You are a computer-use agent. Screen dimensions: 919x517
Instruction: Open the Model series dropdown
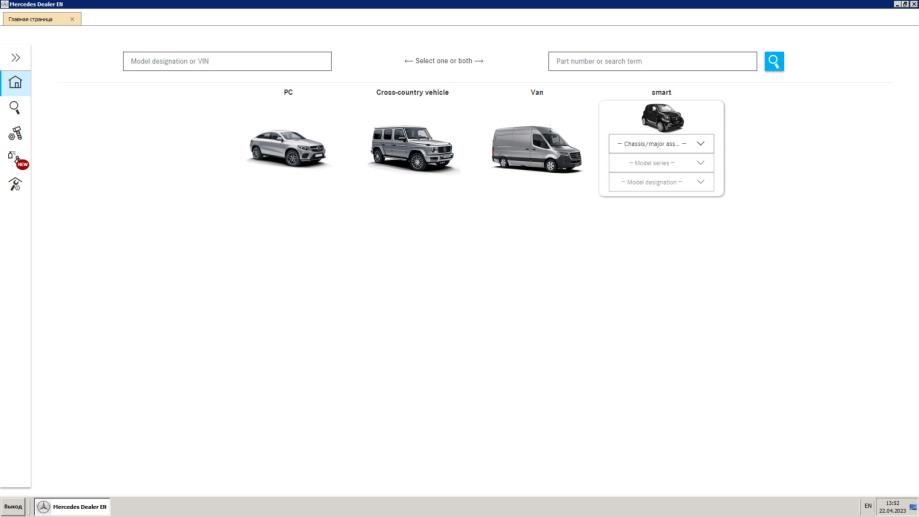(x=661, y=163)
